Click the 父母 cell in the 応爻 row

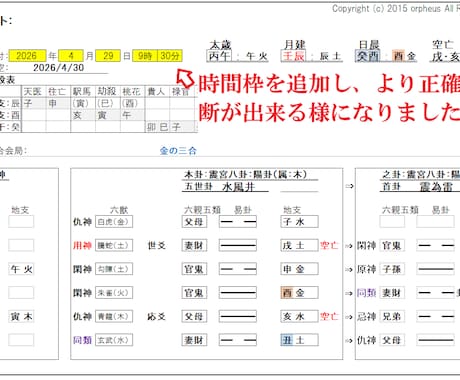tap(194, 316)
